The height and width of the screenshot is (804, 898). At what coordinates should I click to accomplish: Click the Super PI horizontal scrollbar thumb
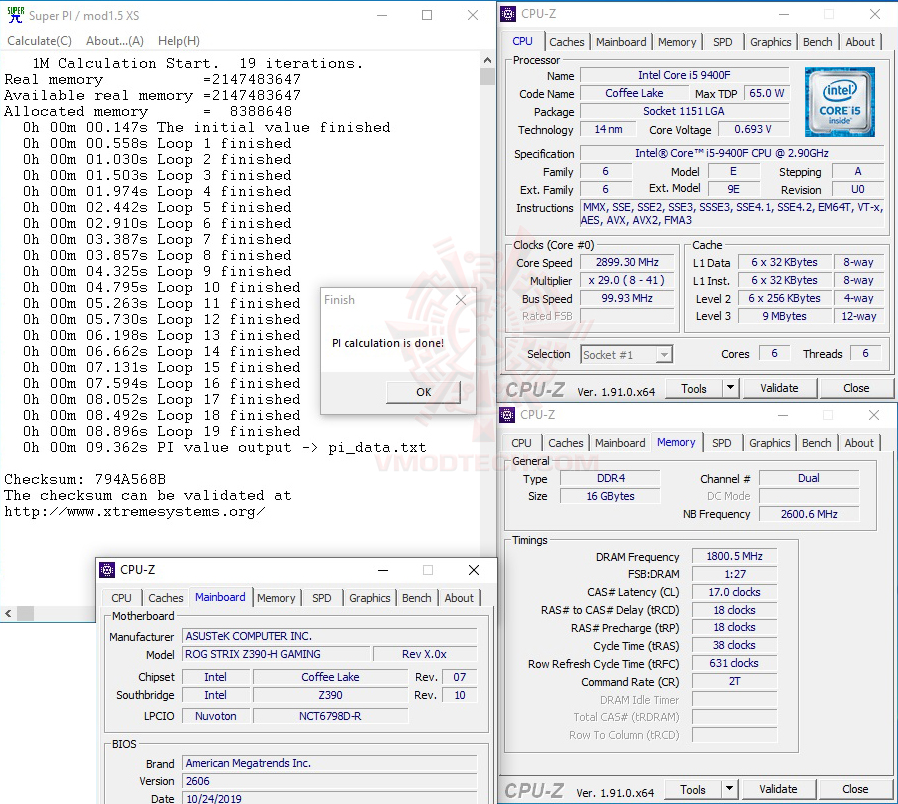pos(25,613)
